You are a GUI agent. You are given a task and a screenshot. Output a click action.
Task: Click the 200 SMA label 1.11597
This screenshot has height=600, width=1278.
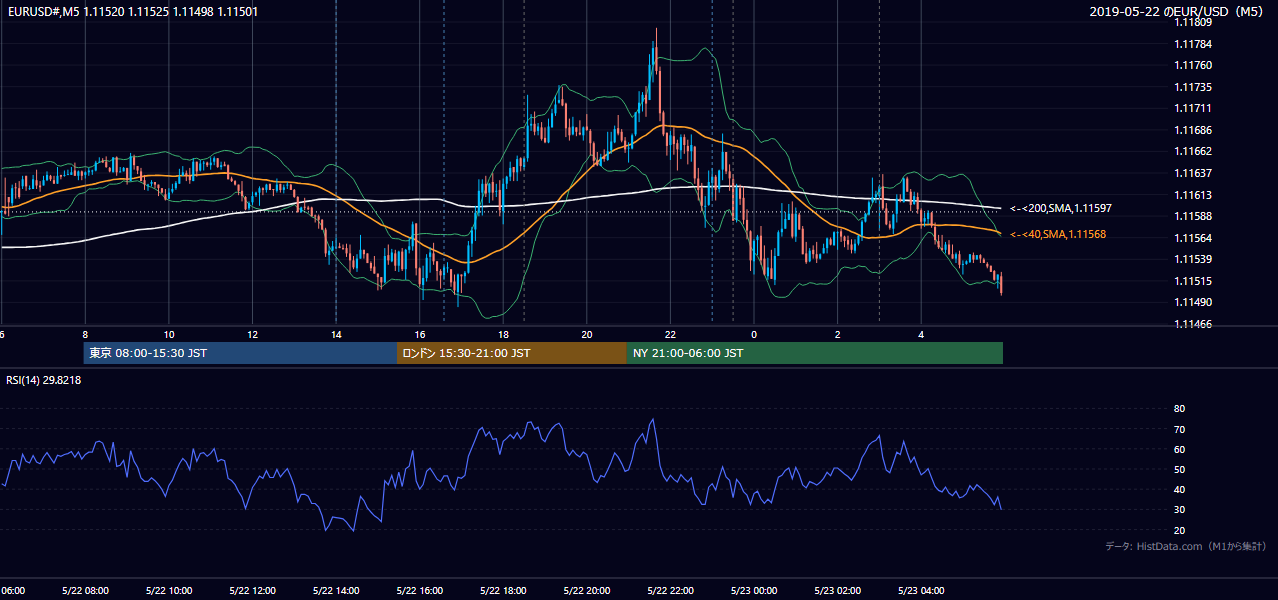click(x=1061, y=208)
